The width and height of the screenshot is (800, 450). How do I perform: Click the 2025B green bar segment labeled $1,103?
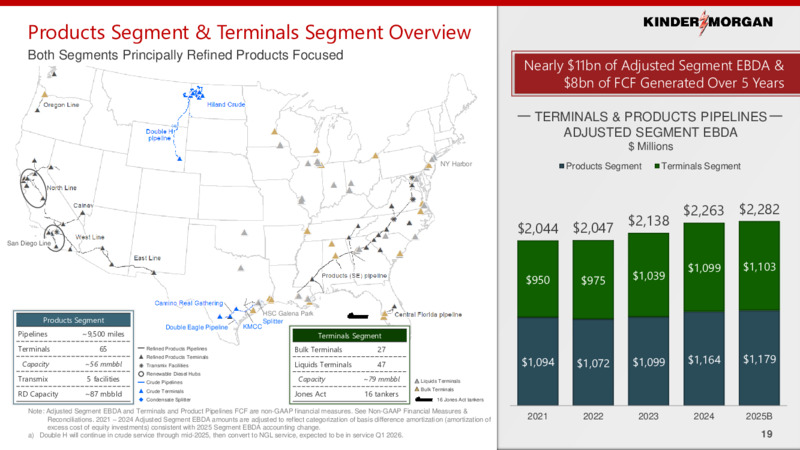(759, 266)
